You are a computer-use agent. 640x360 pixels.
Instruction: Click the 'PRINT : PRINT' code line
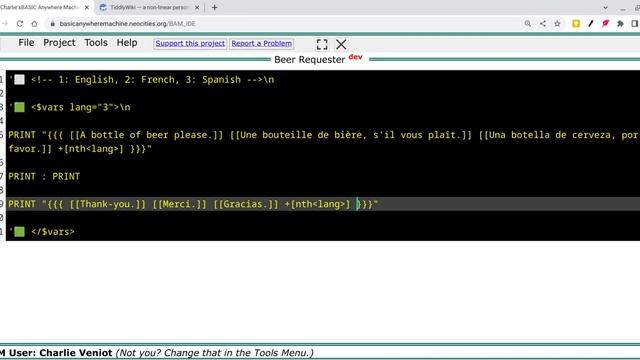pyautogui.click(x=44, y=176)
